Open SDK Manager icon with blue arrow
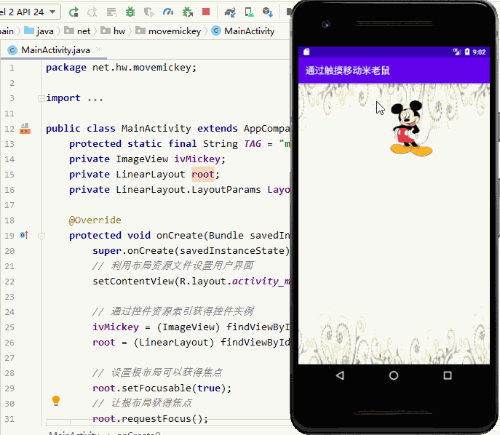500x435 pixels. (268, 12)
